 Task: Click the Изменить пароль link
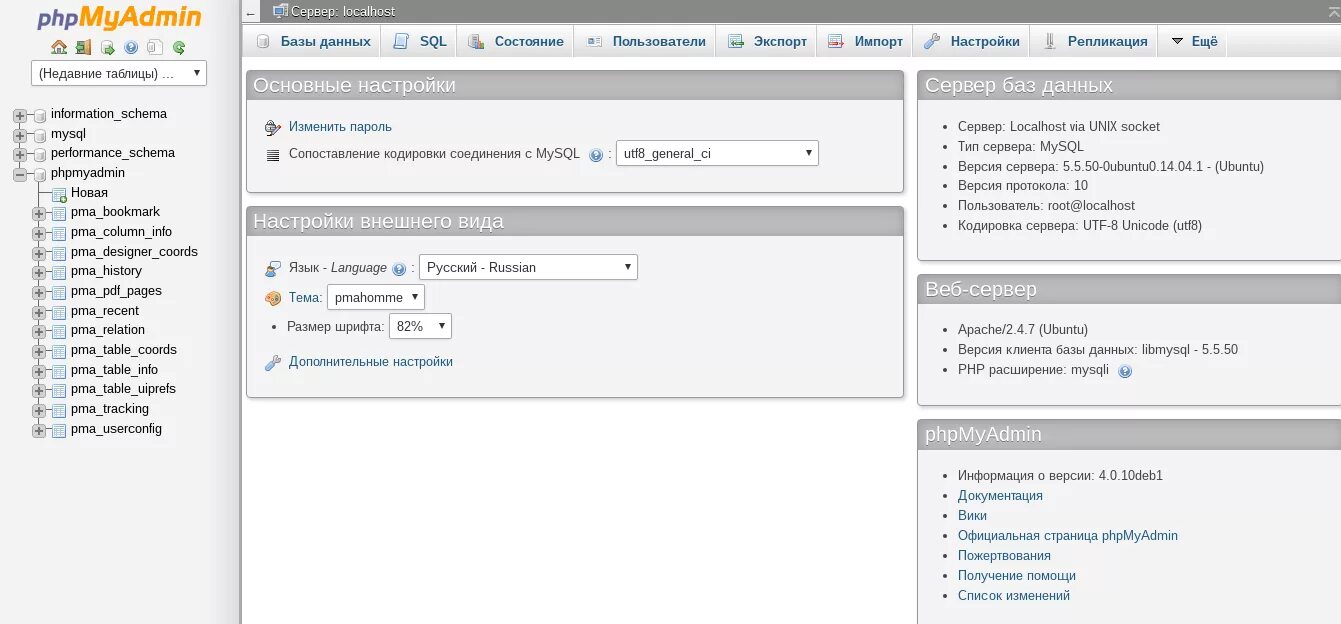(x=340, y=127)
